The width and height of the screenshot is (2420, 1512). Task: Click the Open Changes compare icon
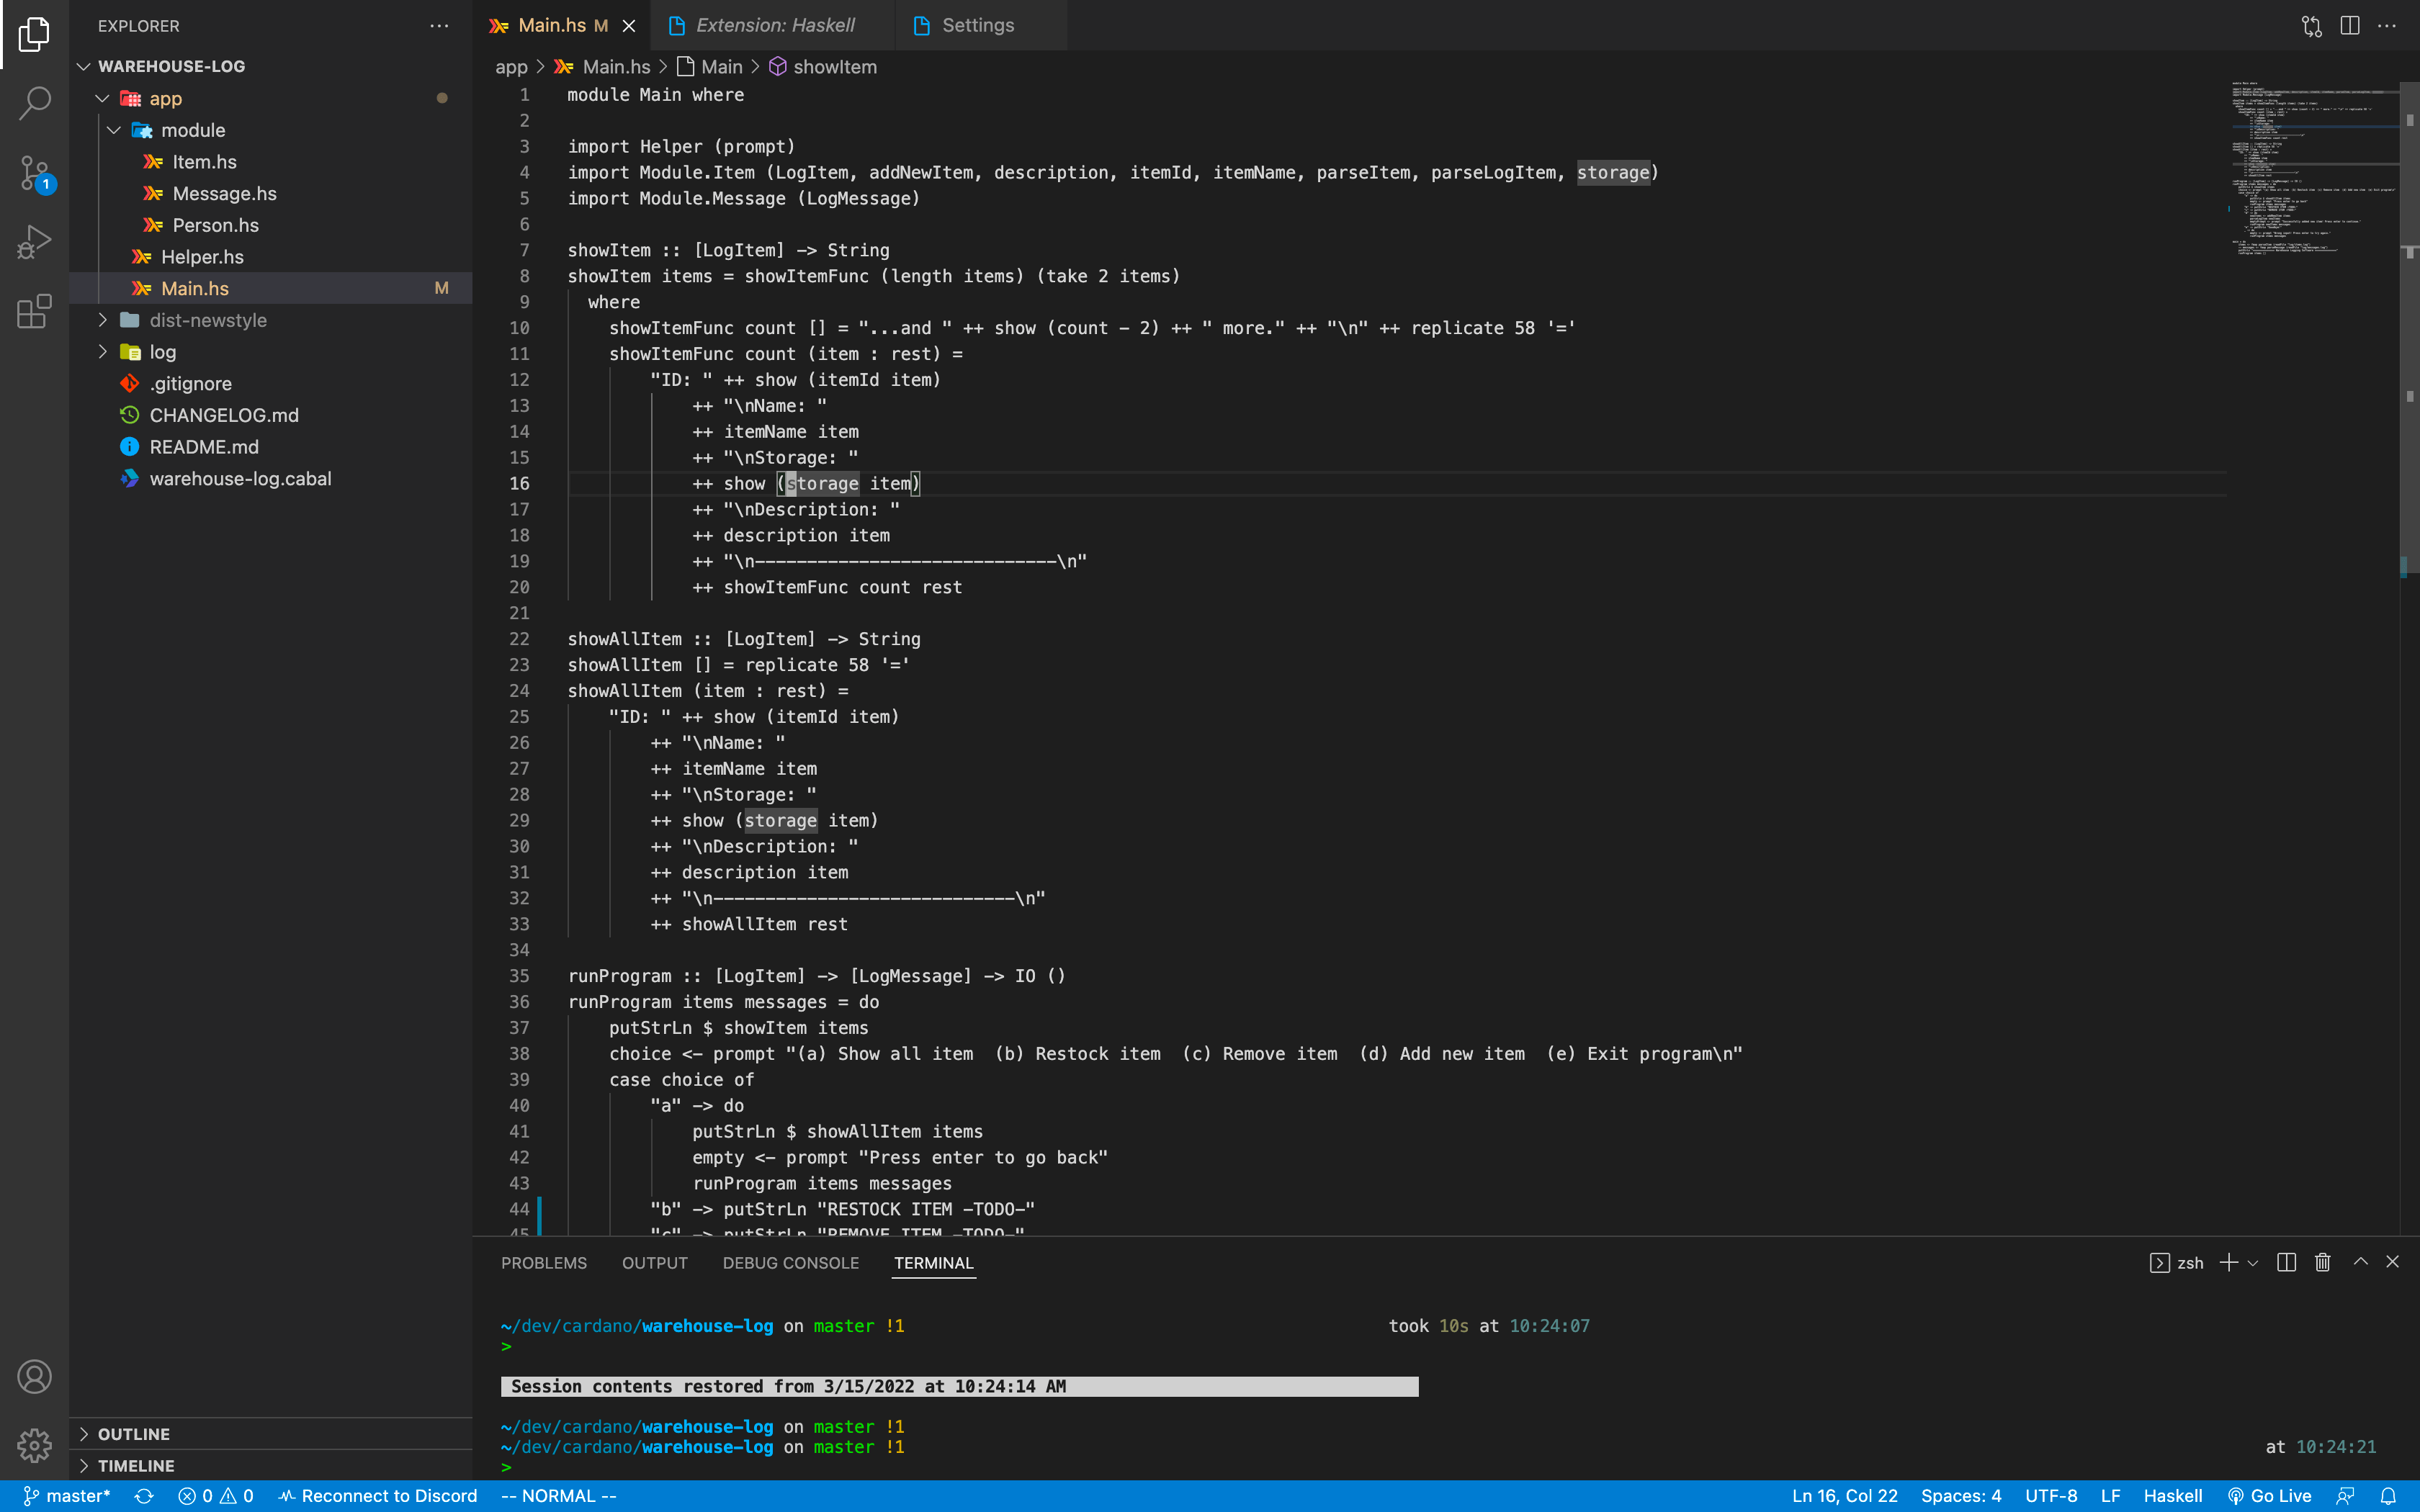click(x=2311, y=26)
